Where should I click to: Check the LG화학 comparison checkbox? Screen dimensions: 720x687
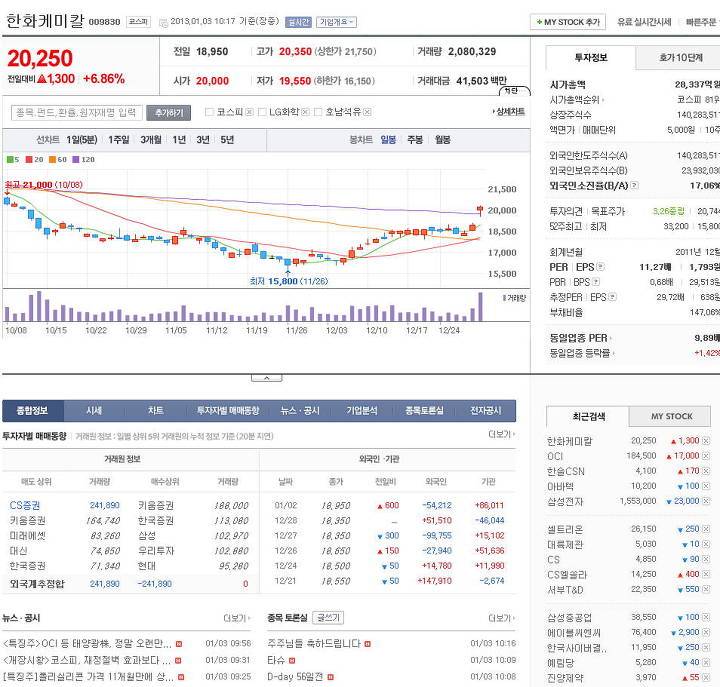click(x=262, y=112)
